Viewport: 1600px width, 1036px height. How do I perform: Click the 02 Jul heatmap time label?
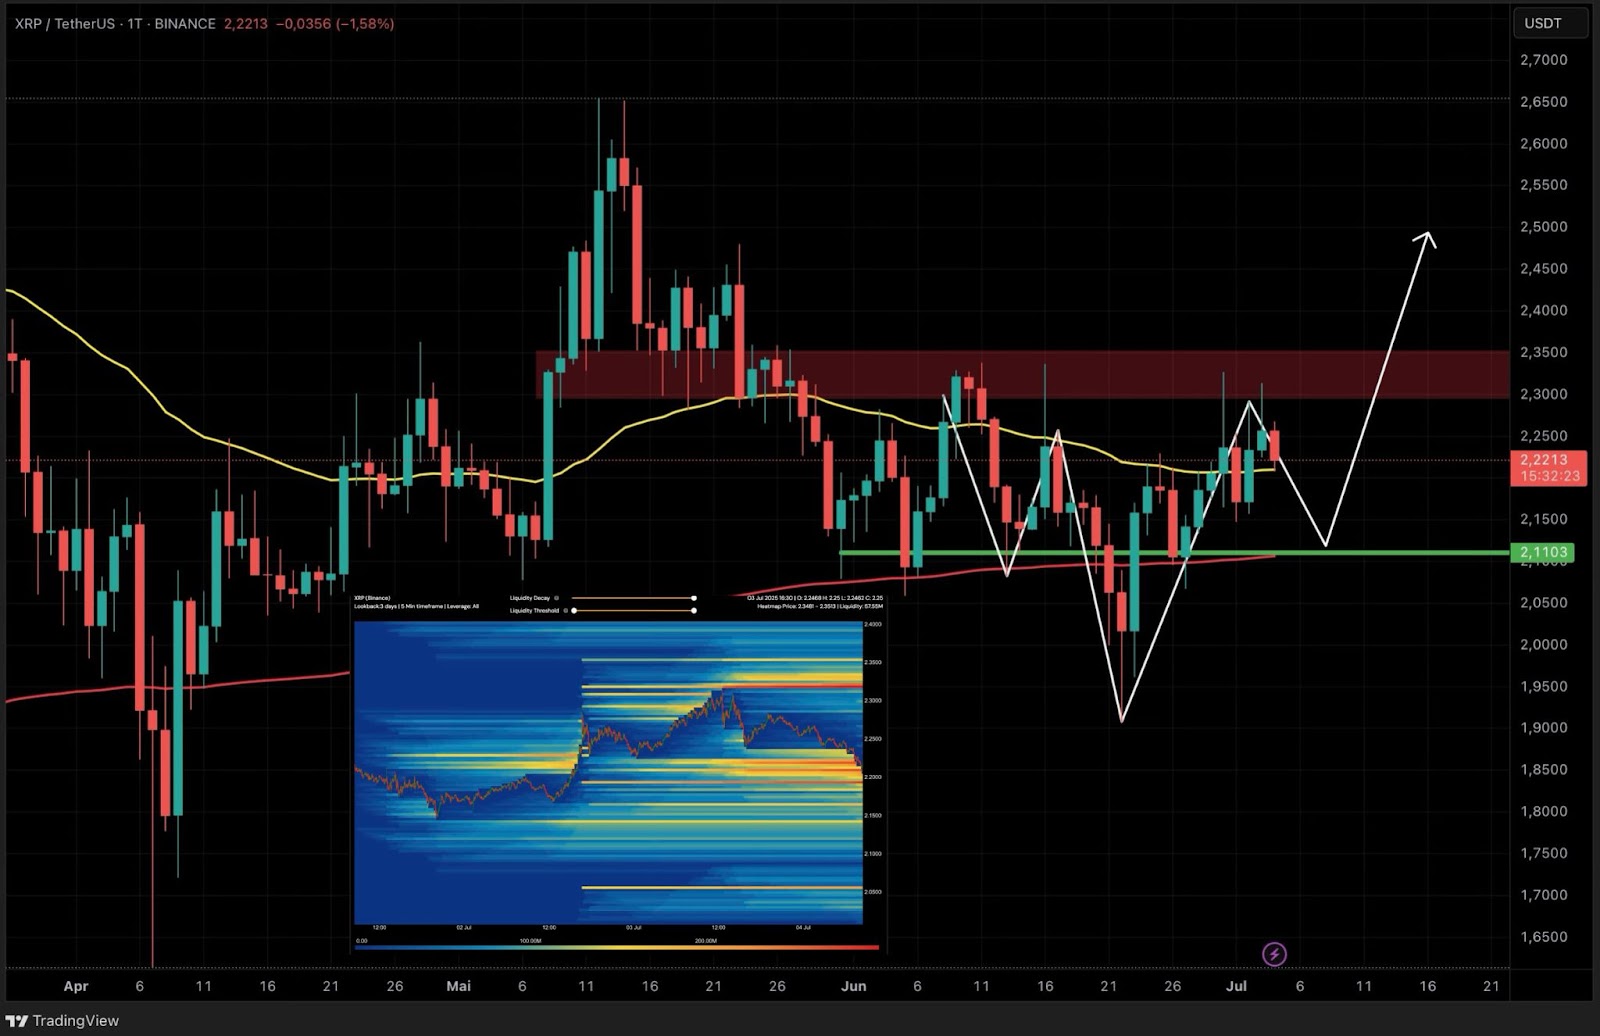pyautogui.click(x=464, y=927)
